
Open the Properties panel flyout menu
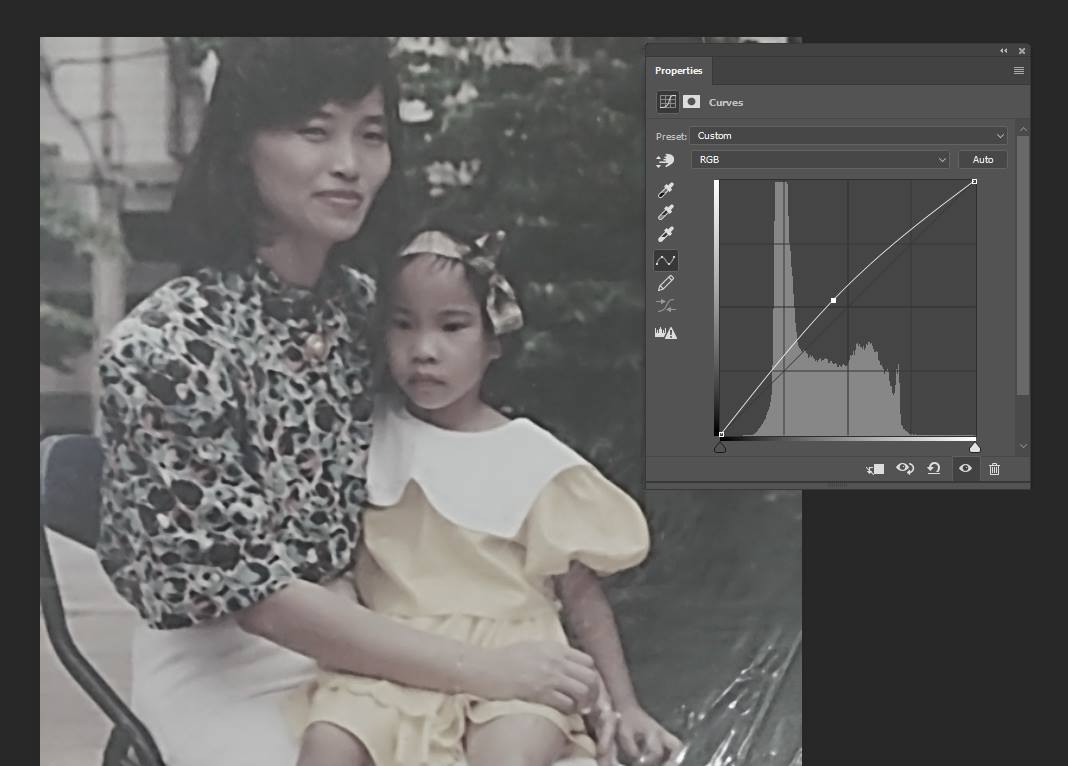(1018, 71)
